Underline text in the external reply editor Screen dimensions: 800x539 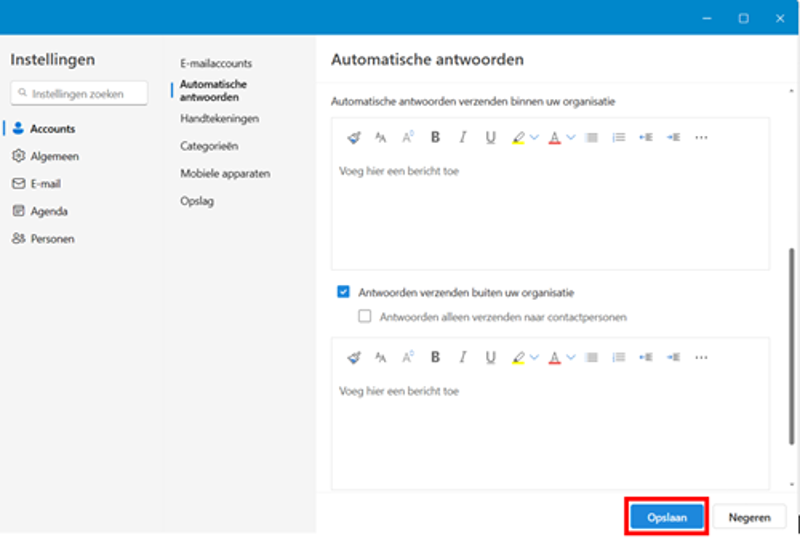pos(490,357)
